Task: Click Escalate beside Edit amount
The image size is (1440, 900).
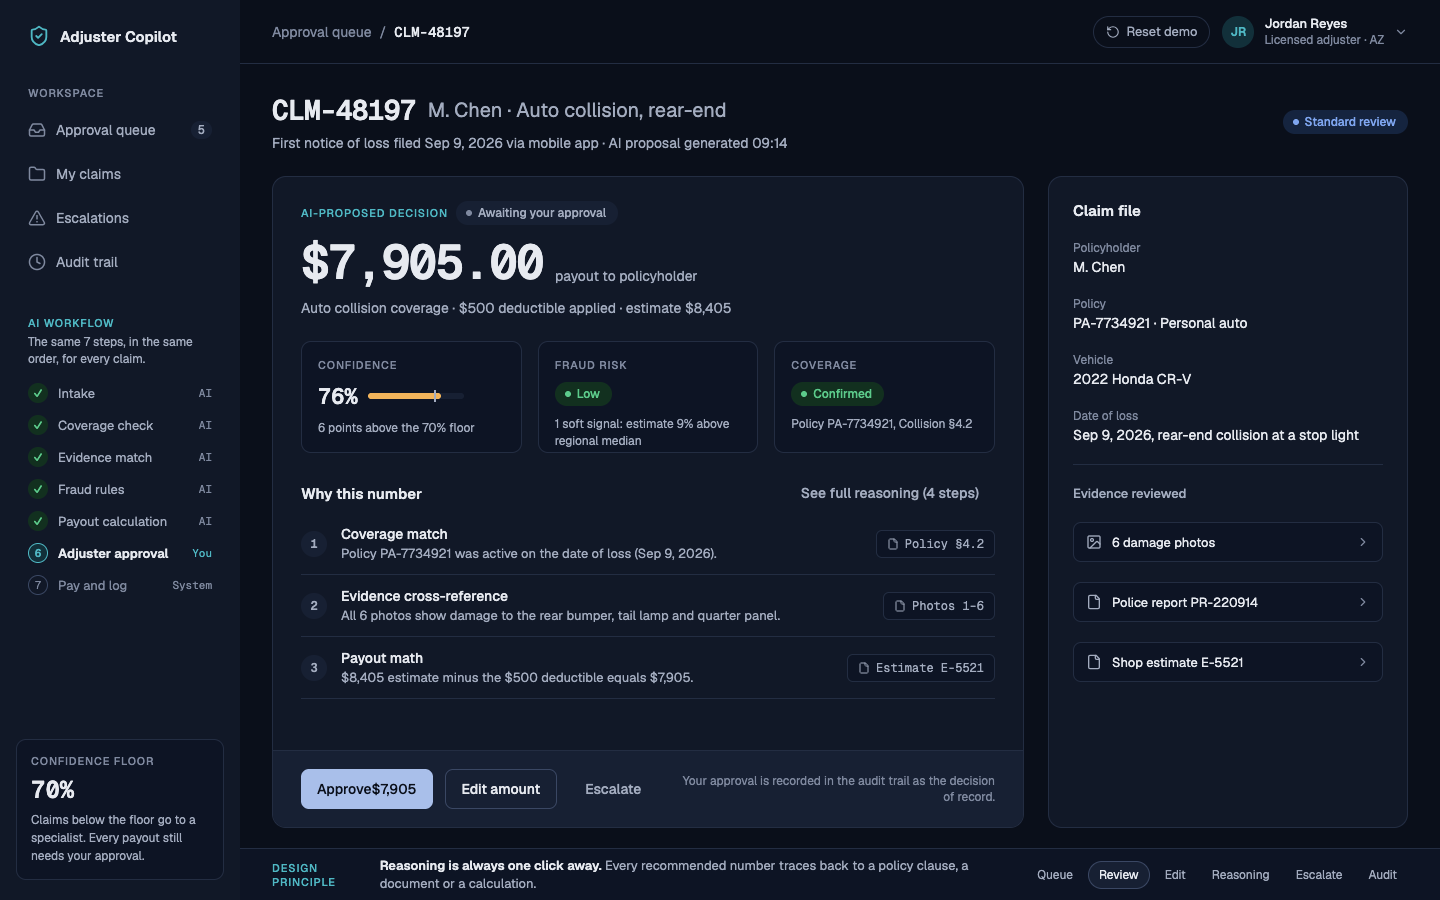Action: pos(613,789)
